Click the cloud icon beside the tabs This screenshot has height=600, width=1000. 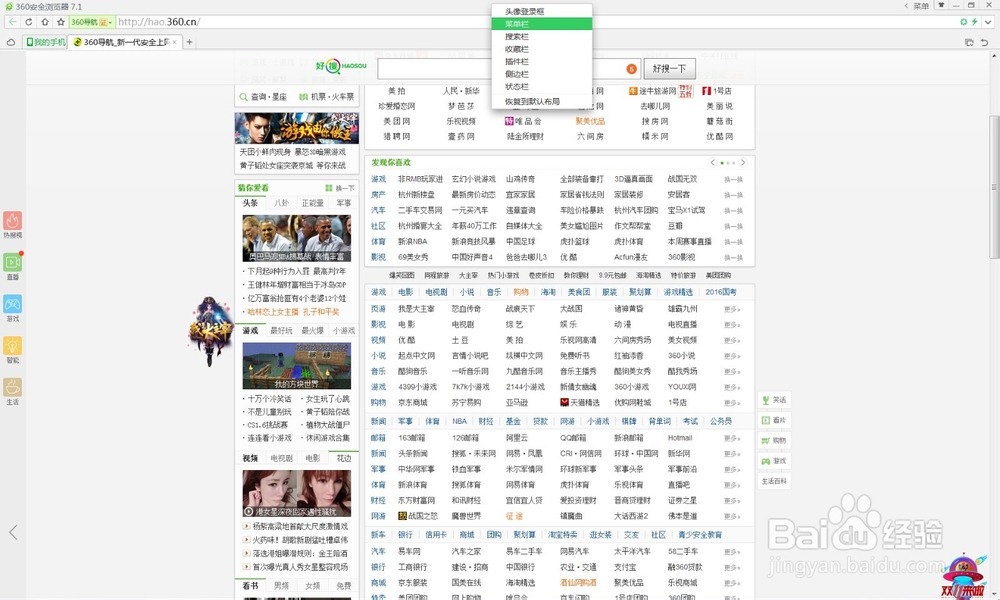pos(11,42)
